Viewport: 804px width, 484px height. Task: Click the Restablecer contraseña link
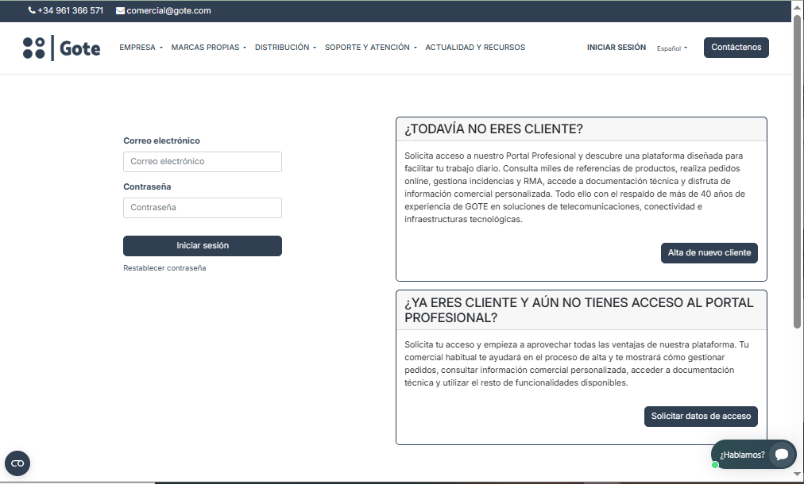point(165,268)
